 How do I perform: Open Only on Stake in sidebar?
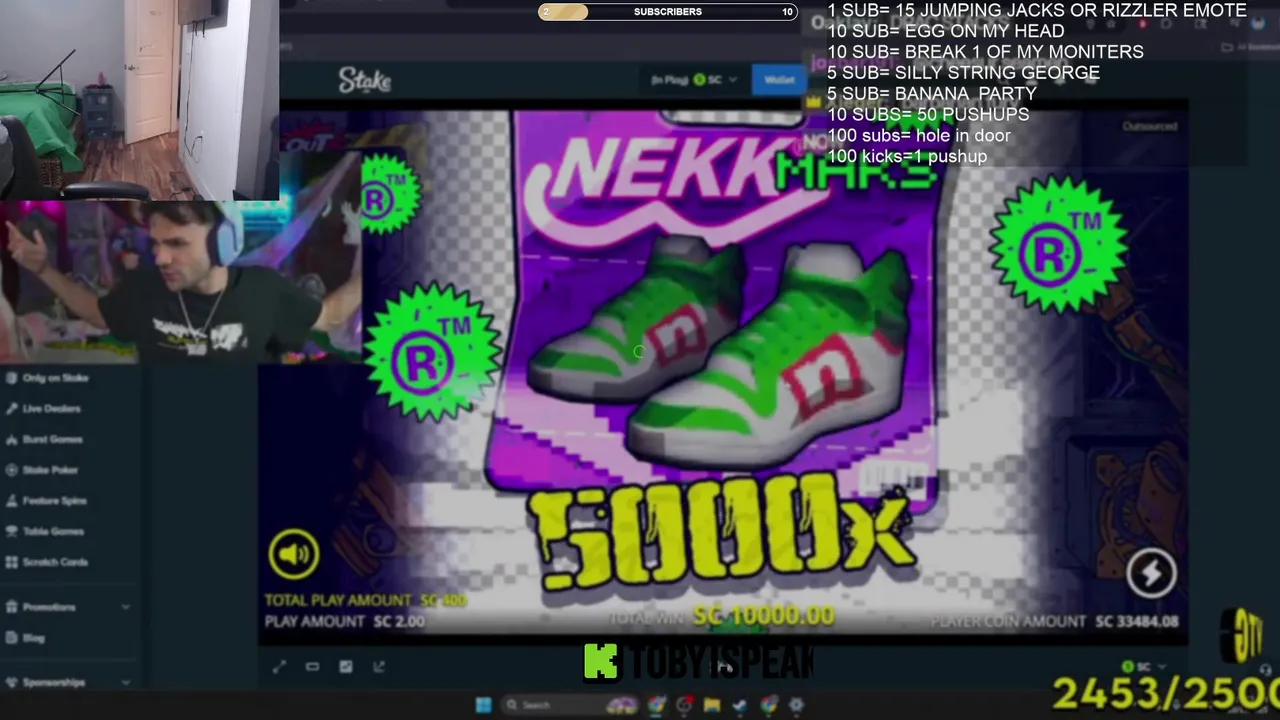click(46, 378)
